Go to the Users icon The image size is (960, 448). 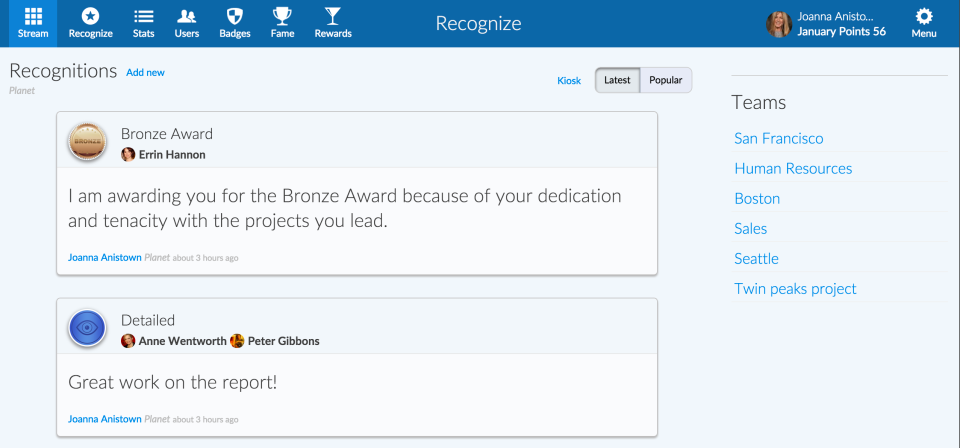point(186,17)
